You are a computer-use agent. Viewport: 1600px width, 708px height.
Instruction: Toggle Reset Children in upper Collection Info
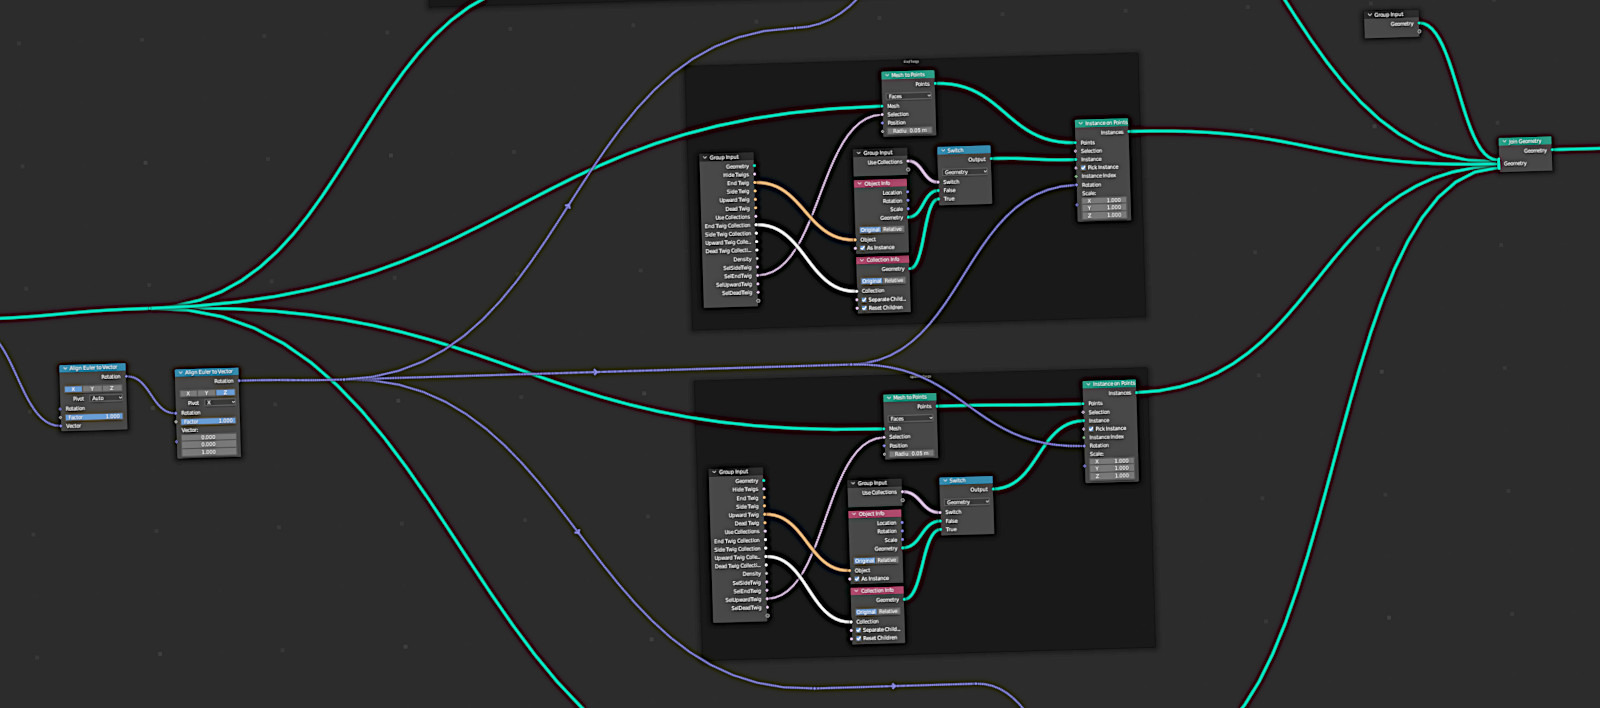tap(864, 308)
